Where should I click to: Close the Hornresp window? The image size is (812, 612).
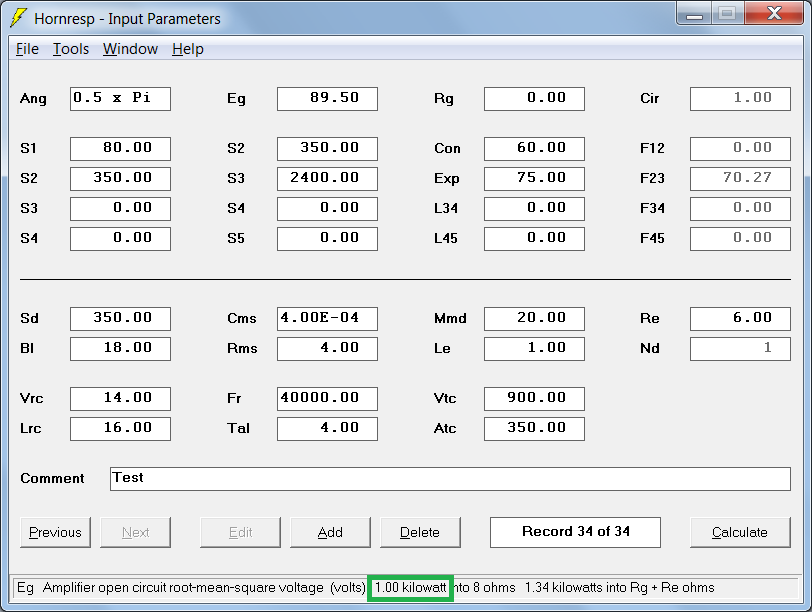point(774,14)
